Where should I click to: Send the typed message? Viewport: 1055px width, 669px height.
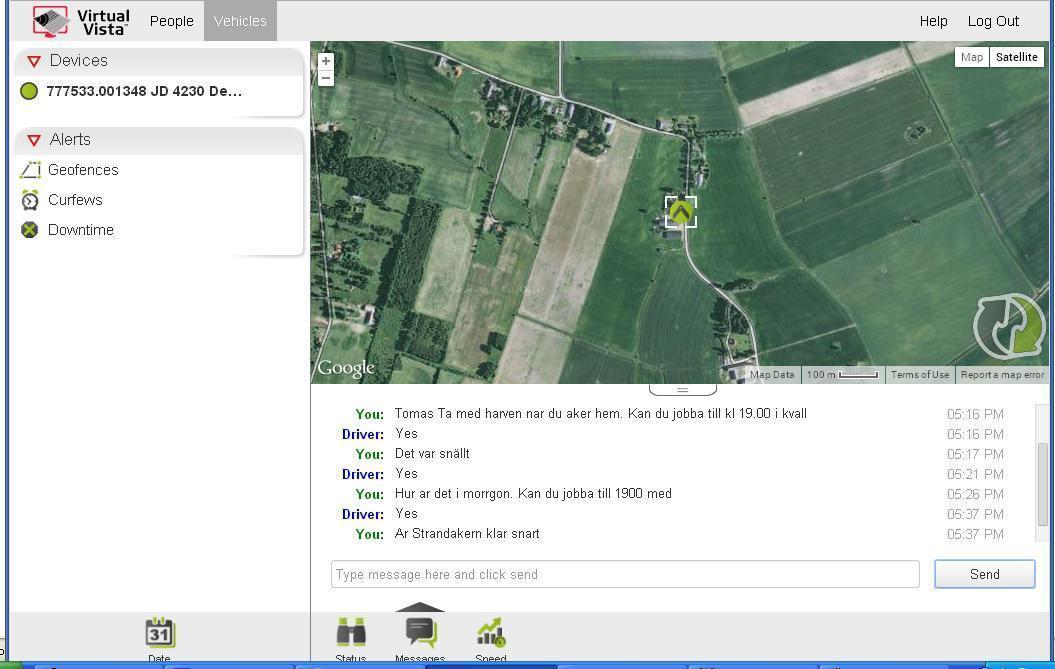pos(984,574)
